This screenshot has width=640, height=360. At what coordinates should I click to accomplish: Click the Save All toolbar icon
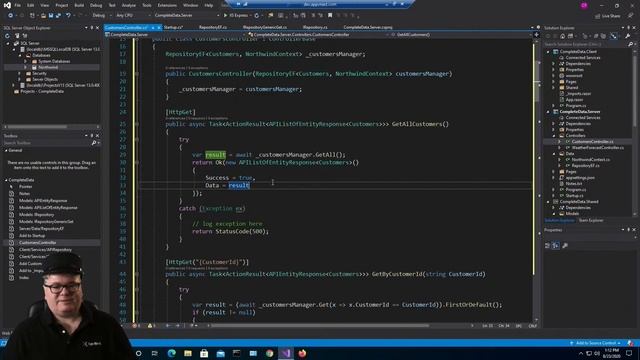point(58,16)
